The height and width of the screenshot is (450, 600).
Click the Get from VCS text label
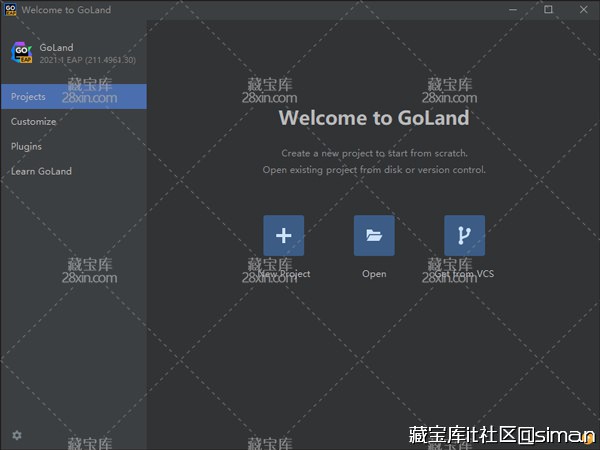point(464,274)
